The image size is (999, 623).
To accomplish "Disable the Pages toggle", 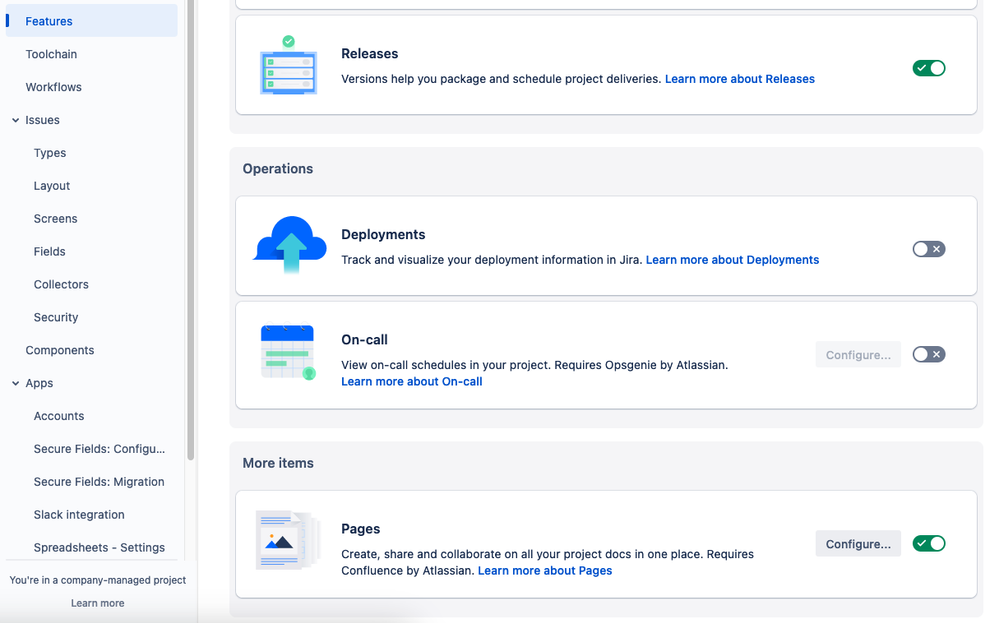I will click(x=928, y=543).
